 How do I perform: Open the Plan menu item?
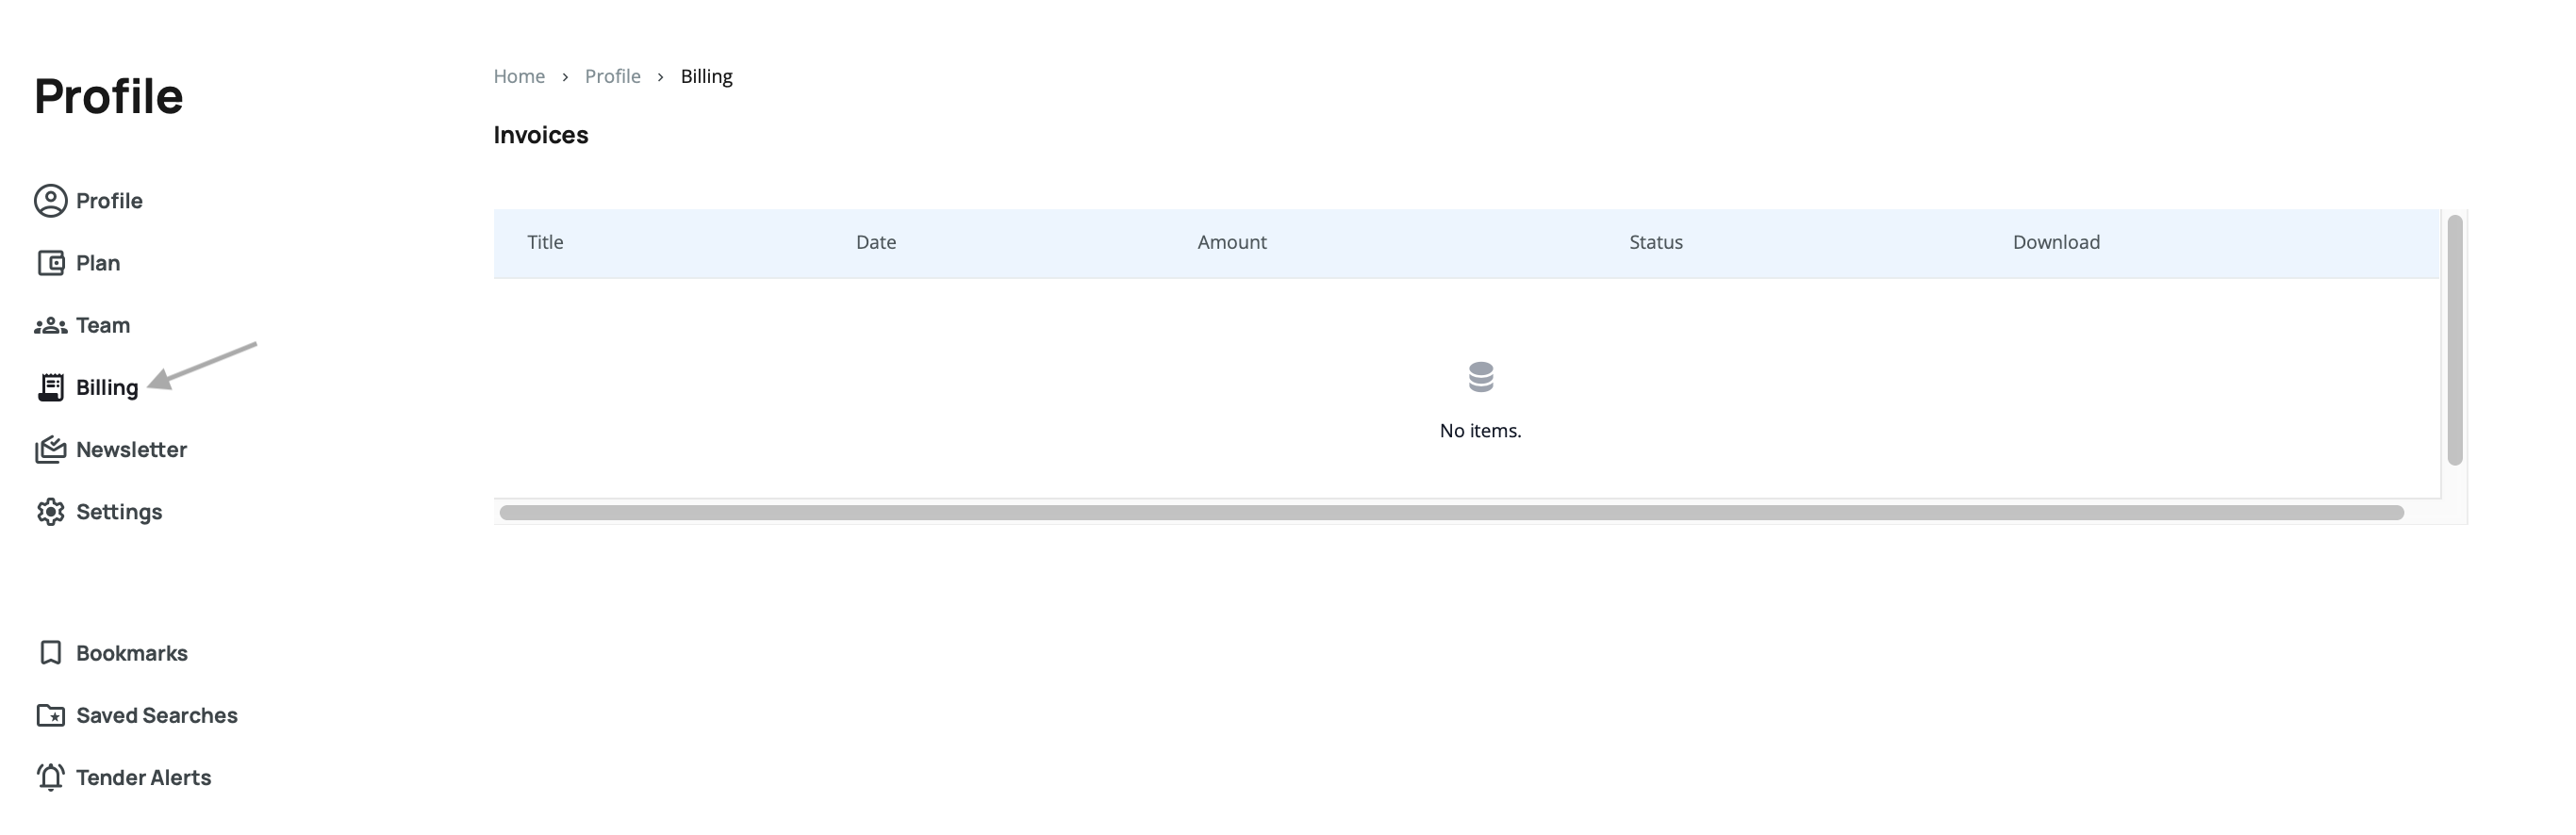point(97,263)
